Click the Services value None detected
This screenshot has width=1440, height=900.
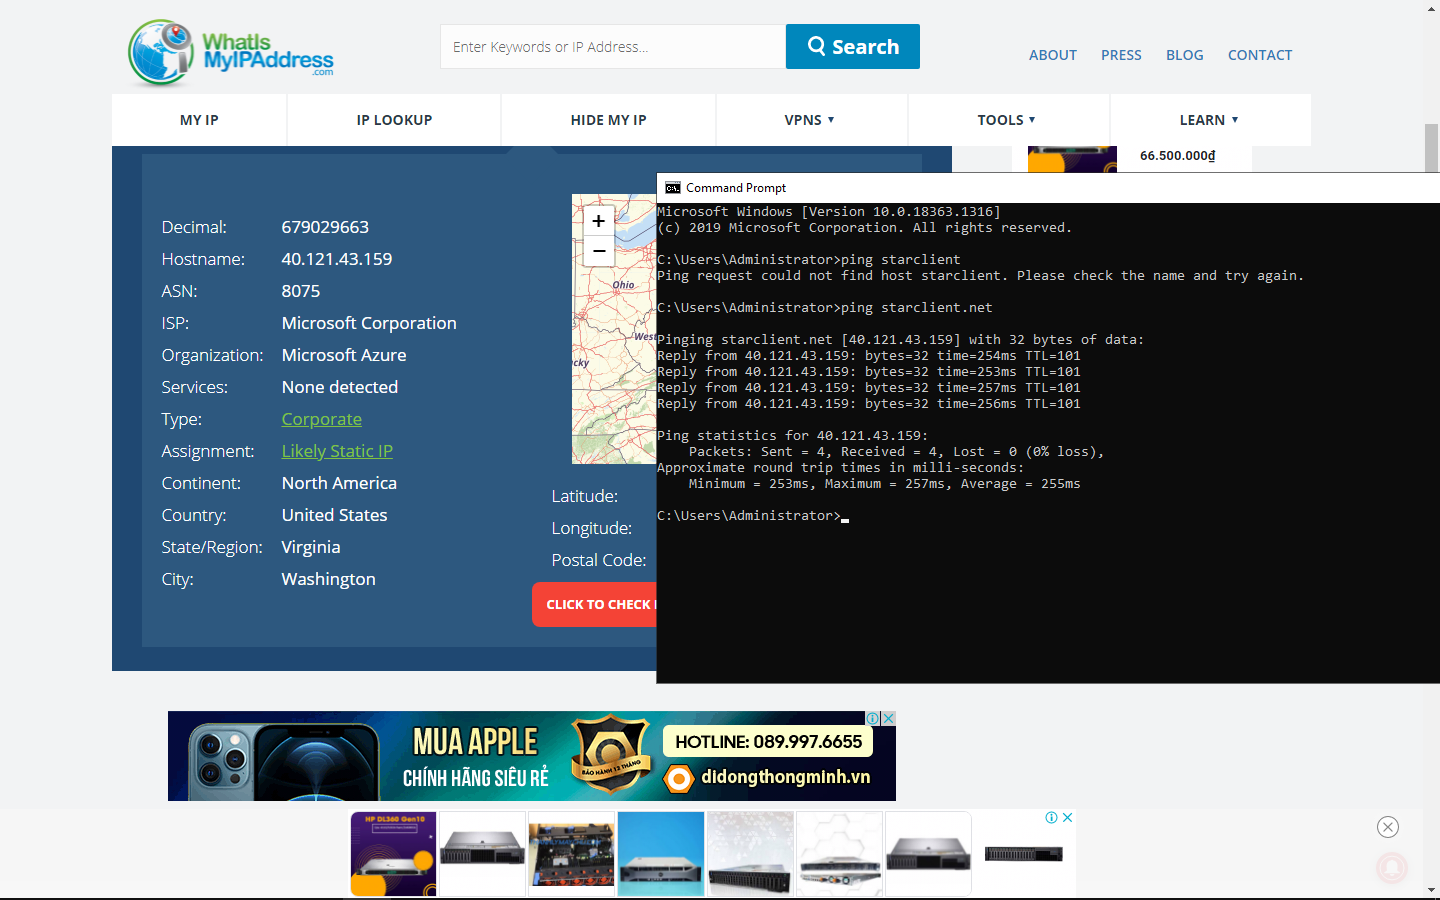pos(340,387)
